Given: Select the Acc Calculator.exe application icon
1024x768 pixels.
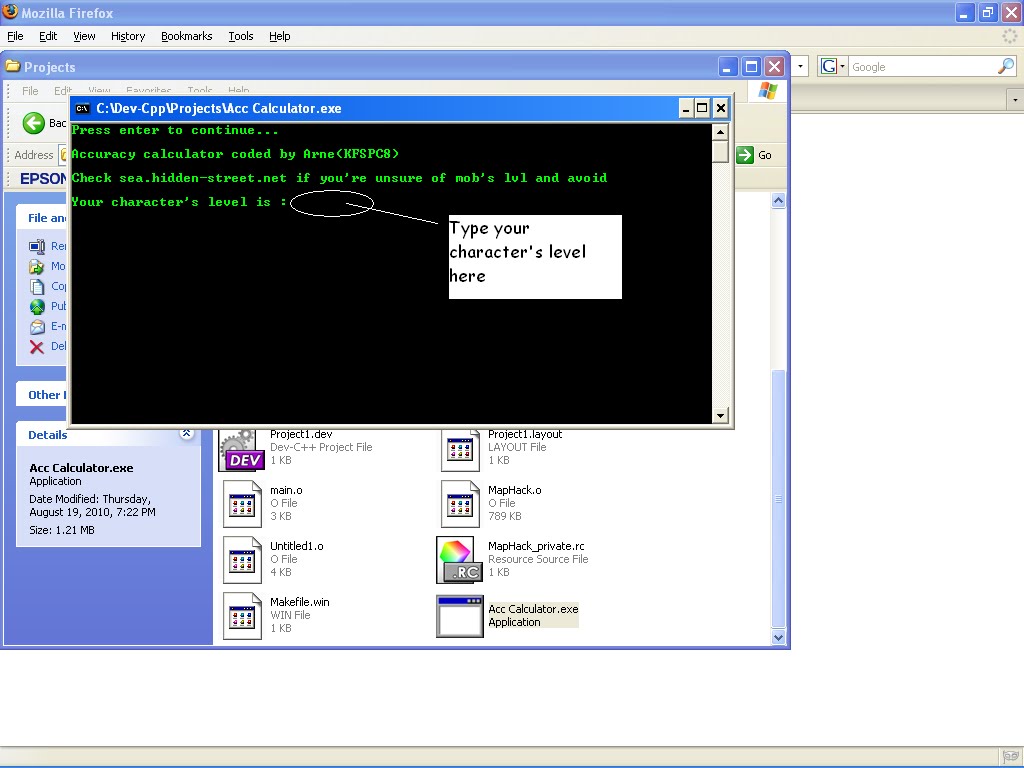Looking at the screenshot, I should (x=460, y=616).
